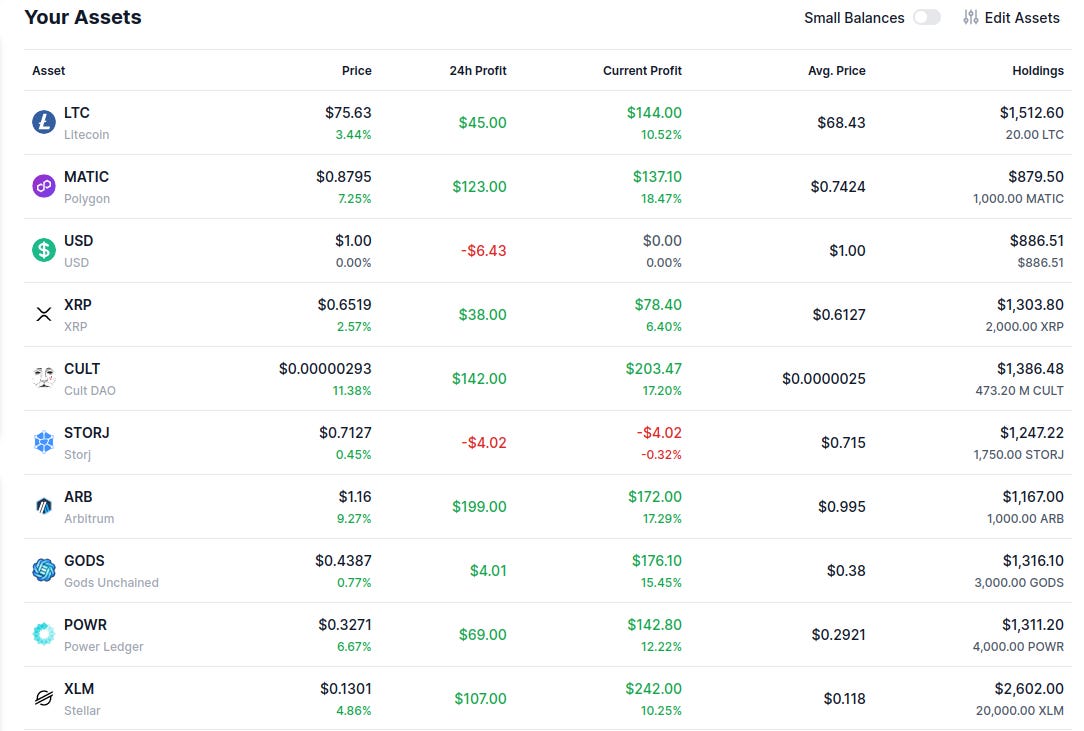Click XLM current profit $242.00
The width and height of the screenshot is (1084, 731).
point(653,689)
